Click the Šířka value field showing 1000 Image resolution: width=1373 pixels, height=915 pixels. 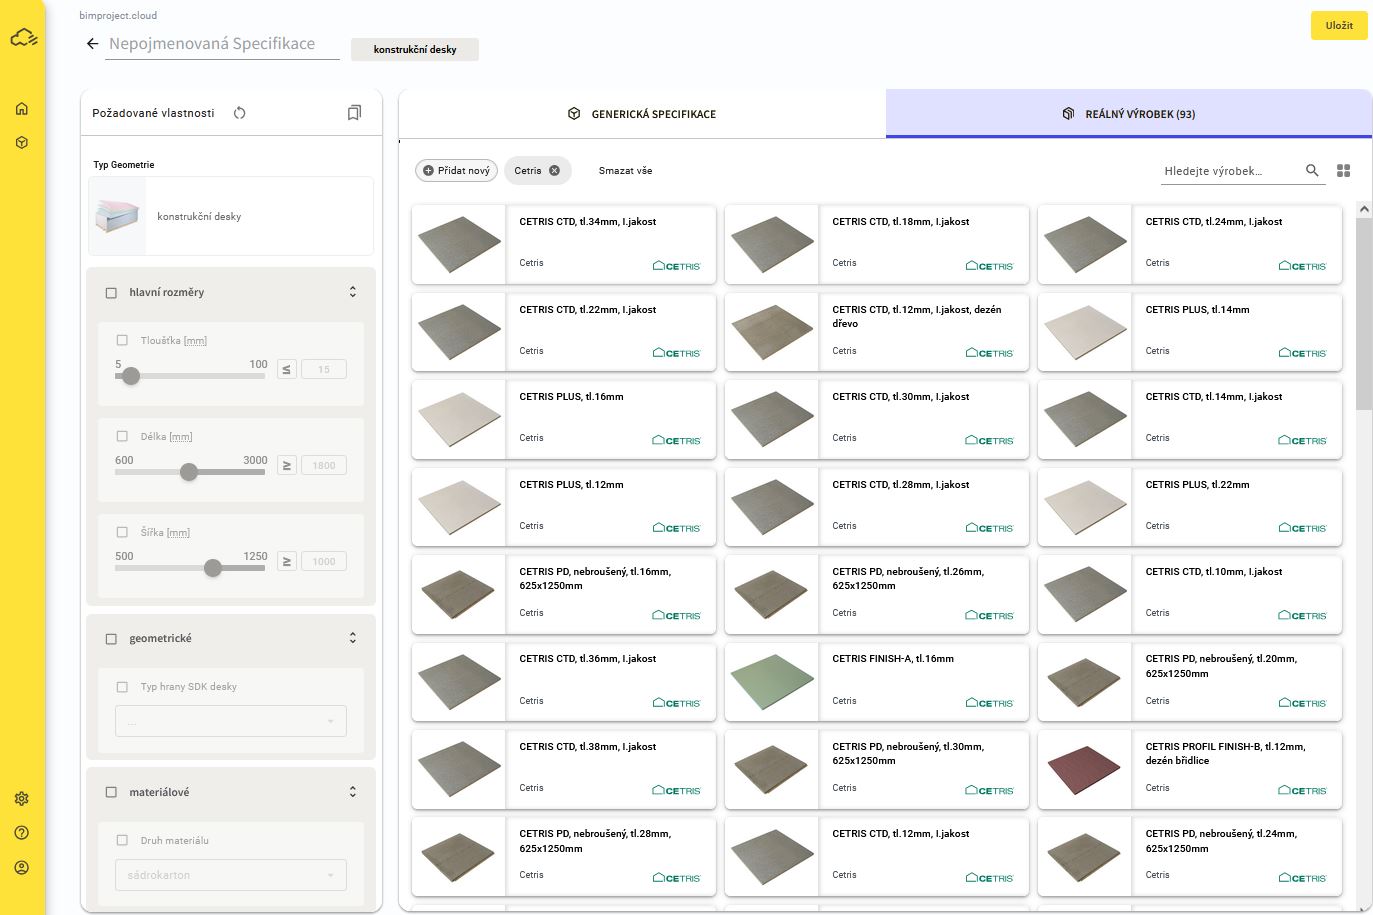tap(324, 561)
